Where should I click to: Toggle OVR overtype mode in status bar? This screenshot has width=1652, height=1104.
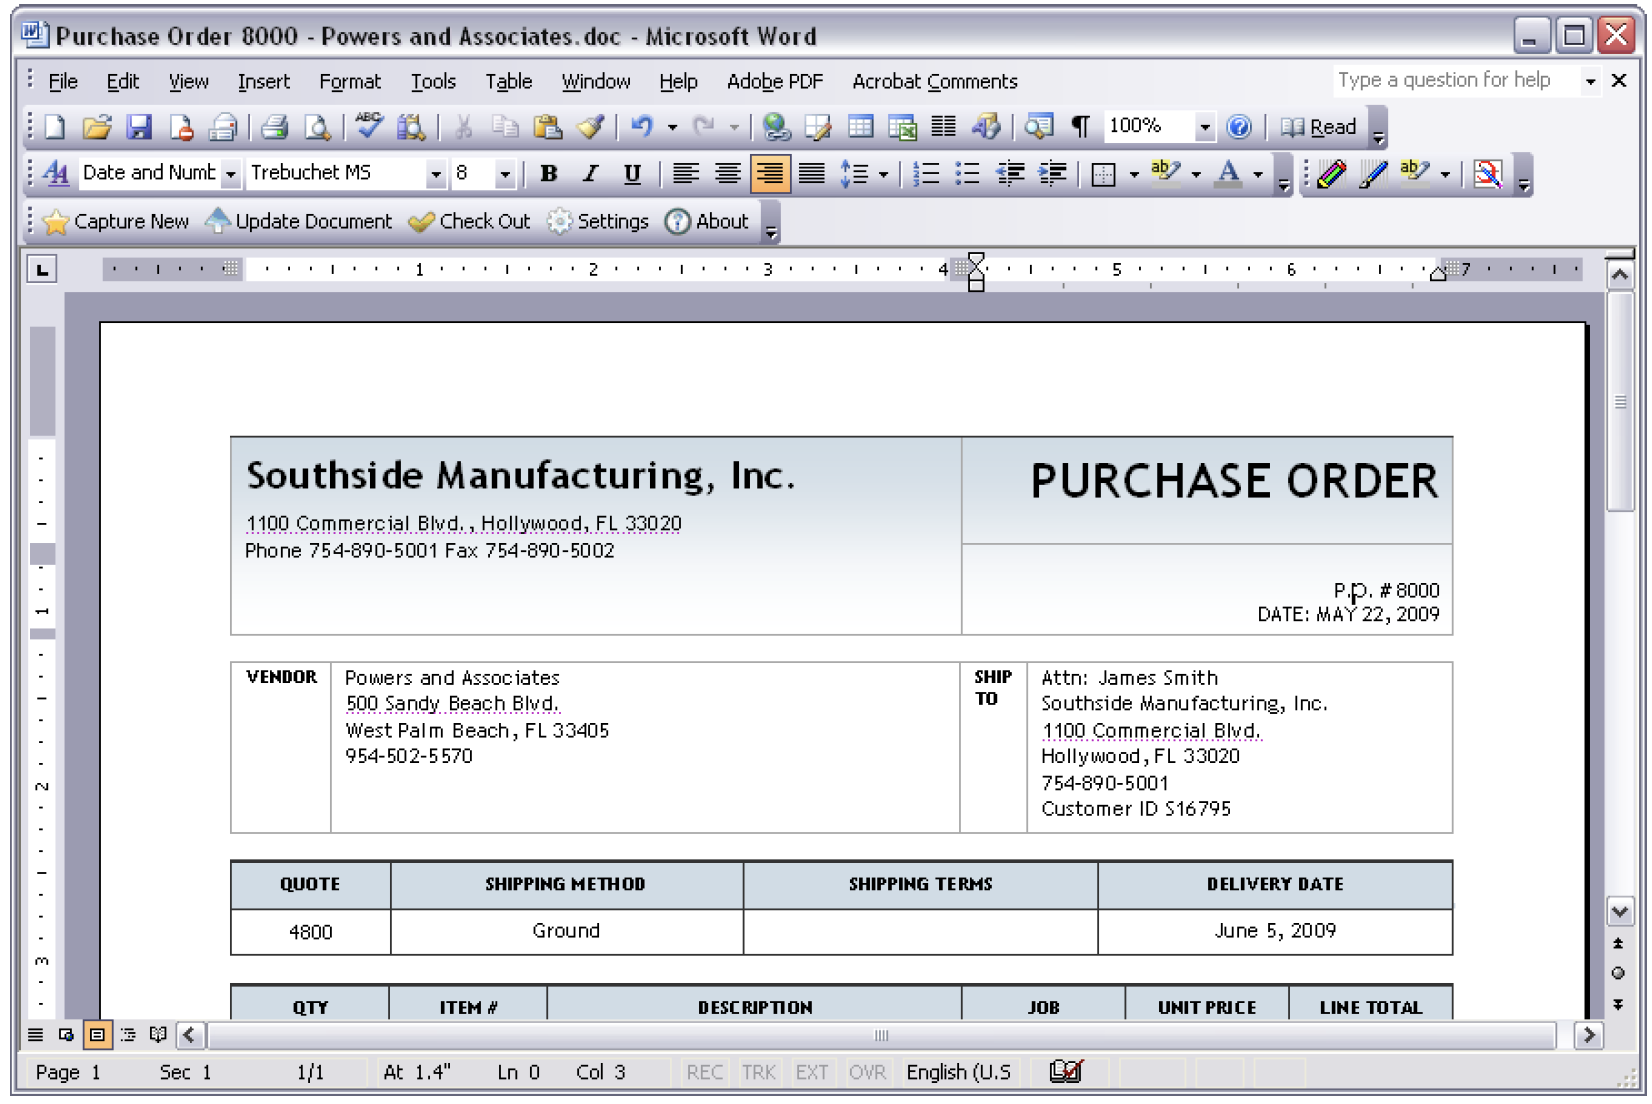(867, 1072)
